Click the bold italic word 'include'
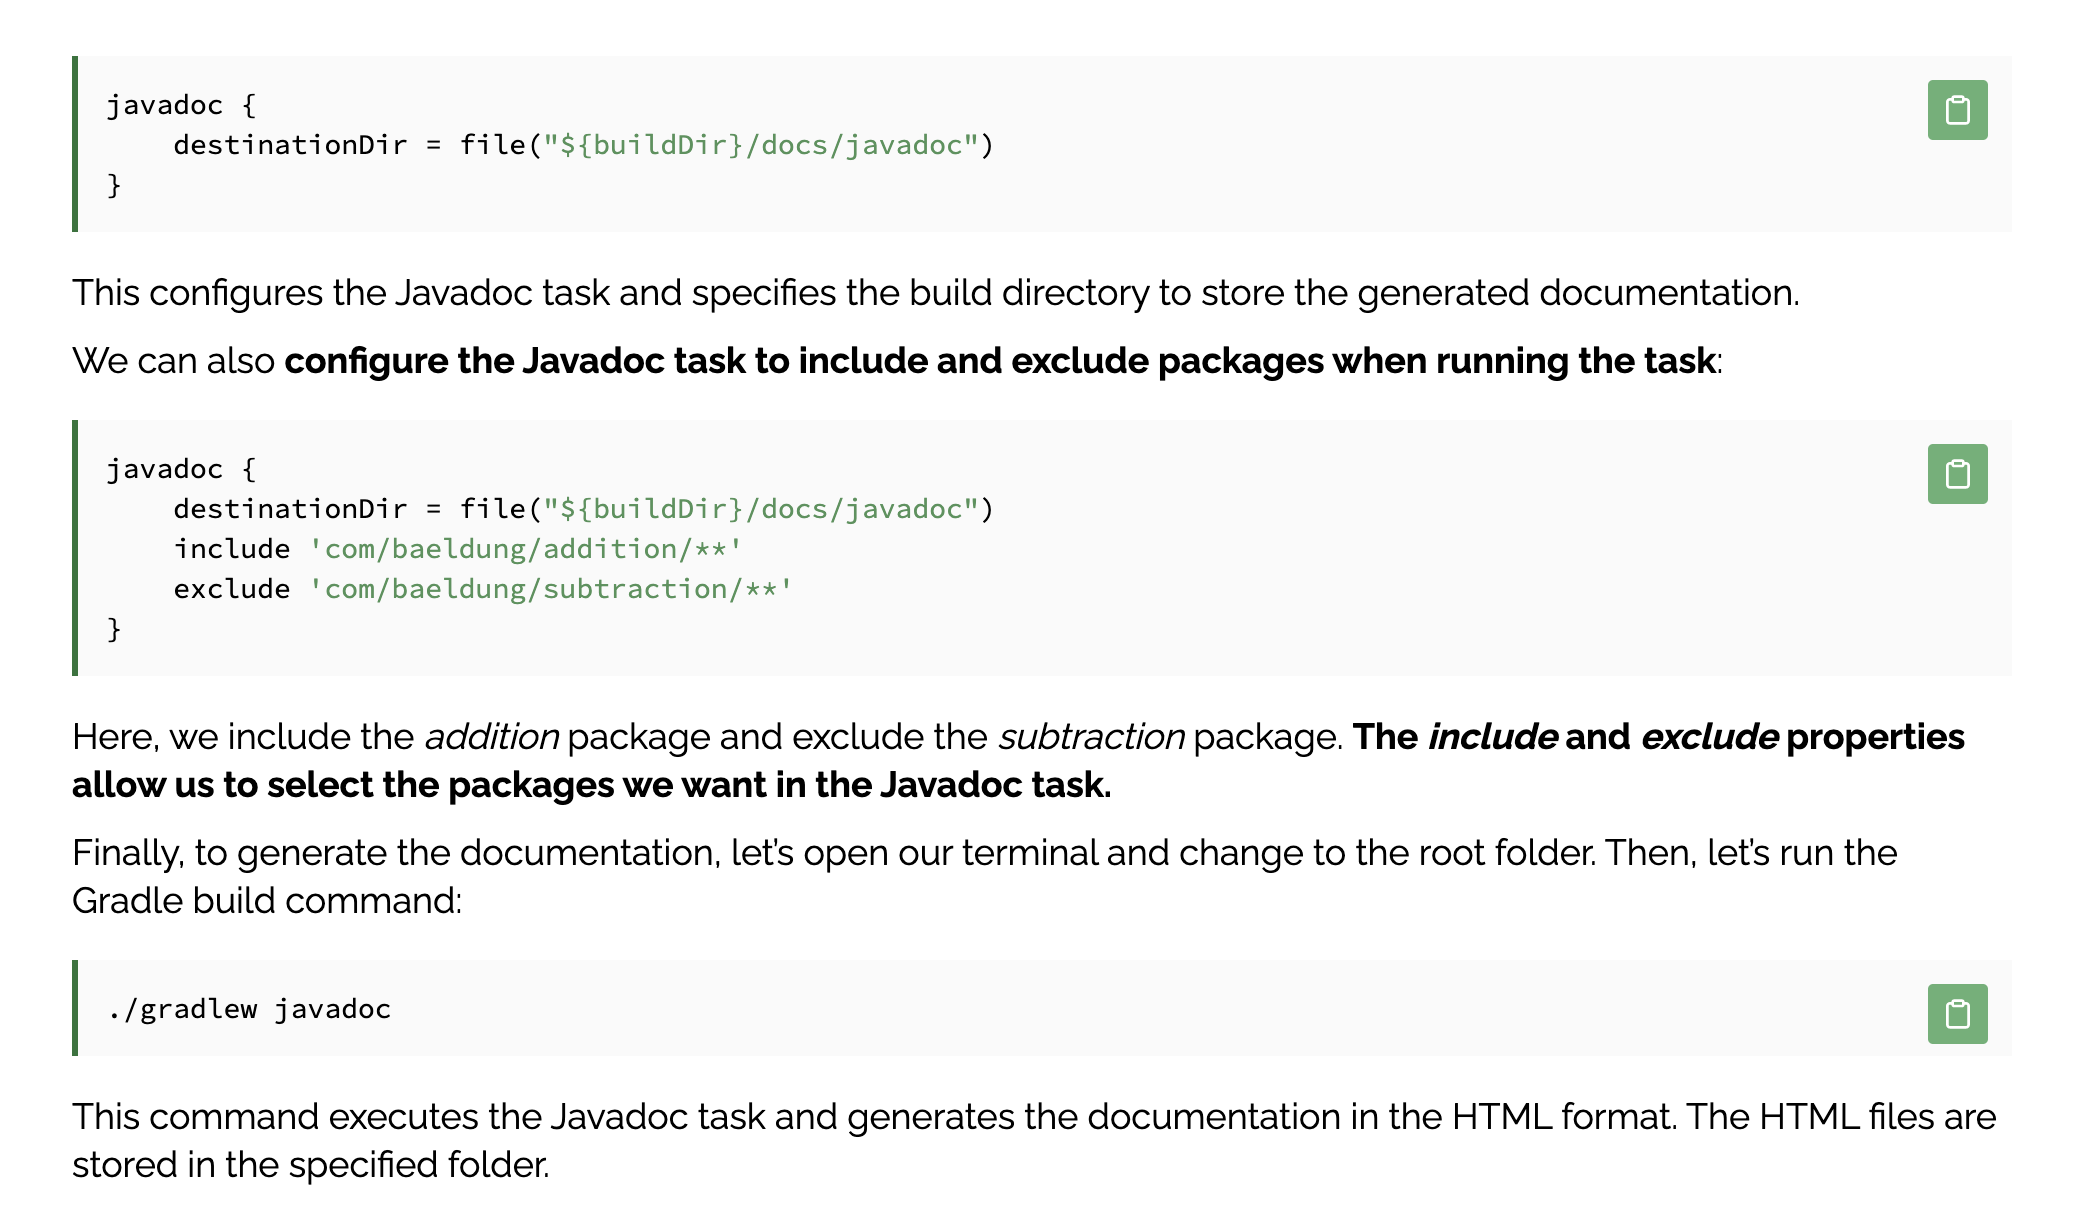Image resolution: width=2094 pixels, height=1214 pixels. point(1492,737)
